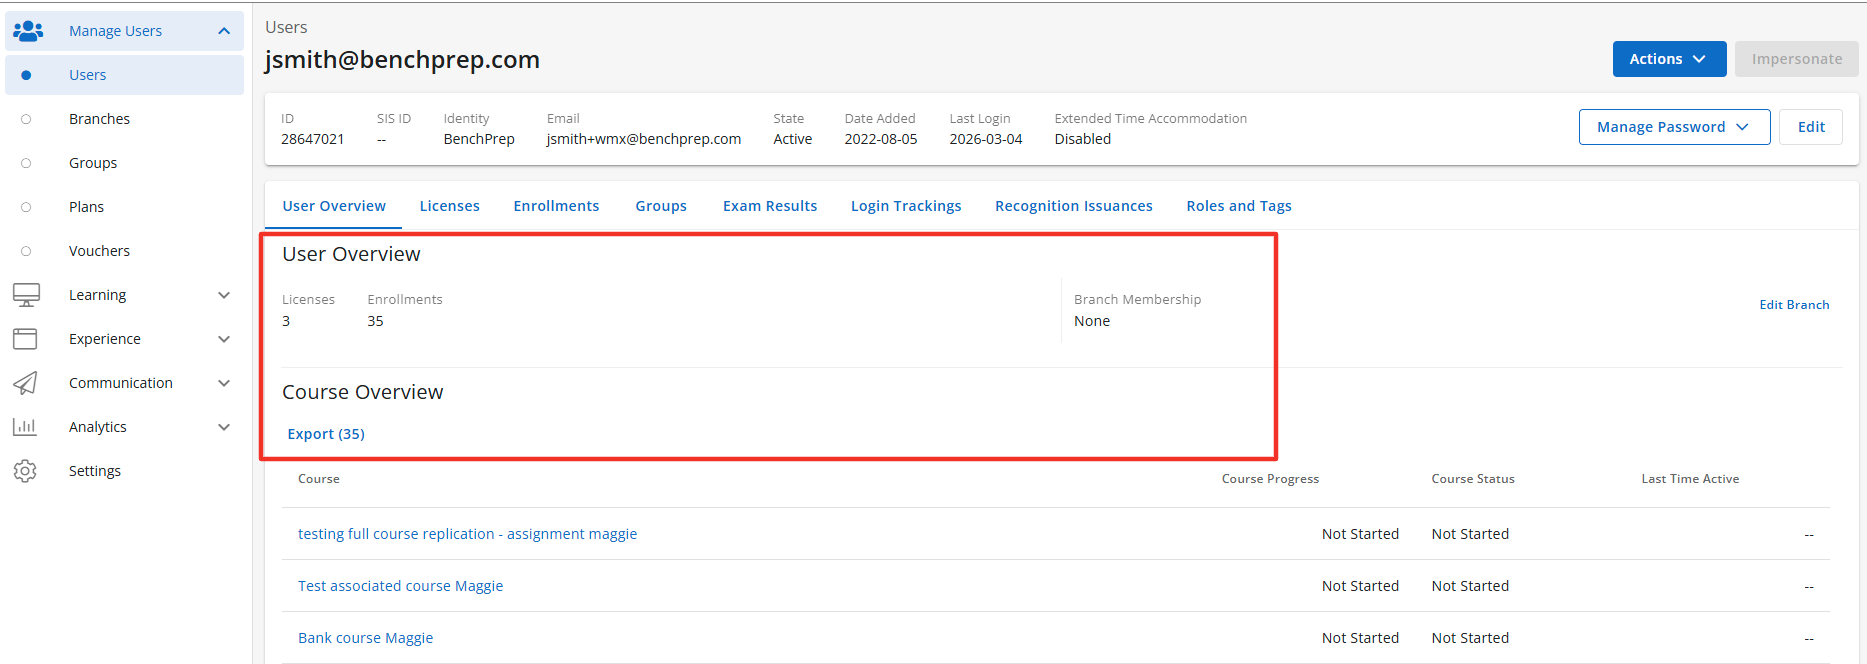Click the Course Status column header
This screenshot has height=664, width=1867.
(x=1473, y=479)
